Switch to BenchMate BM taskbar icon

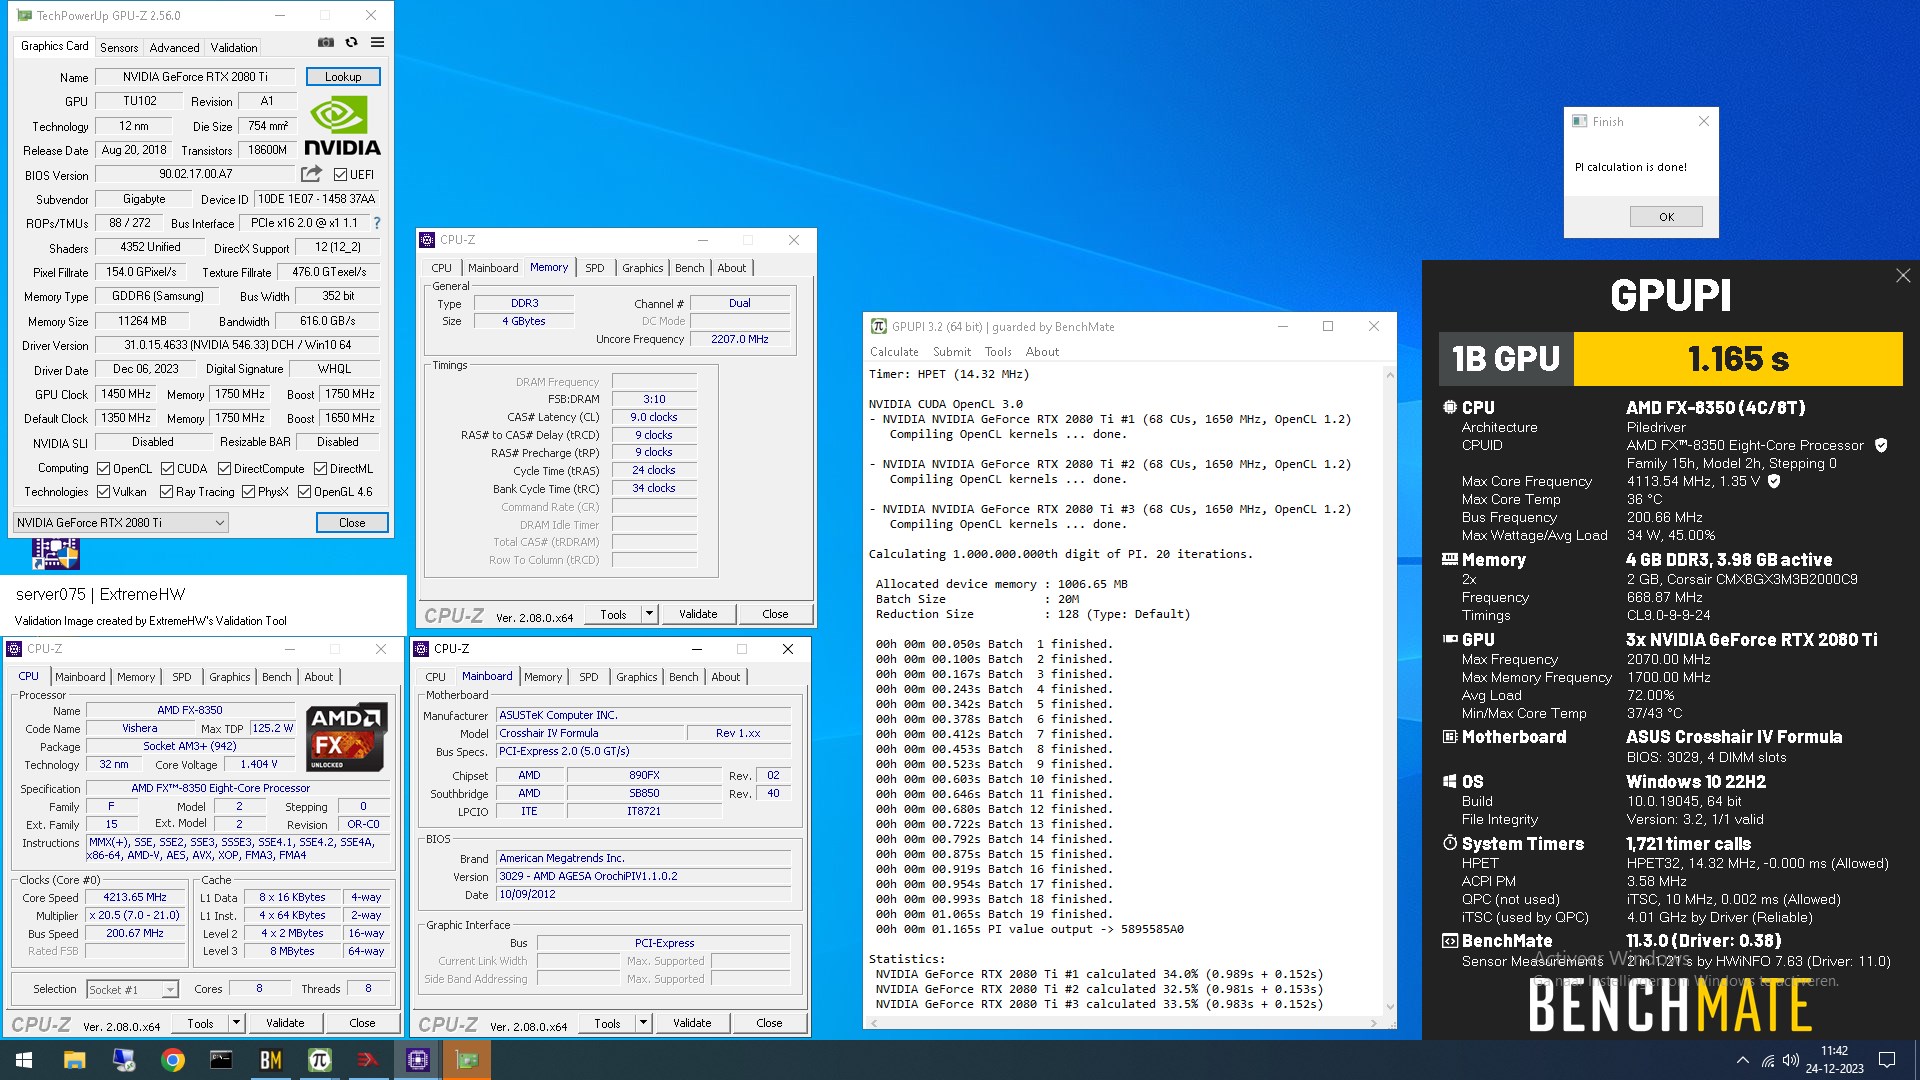270,1060
